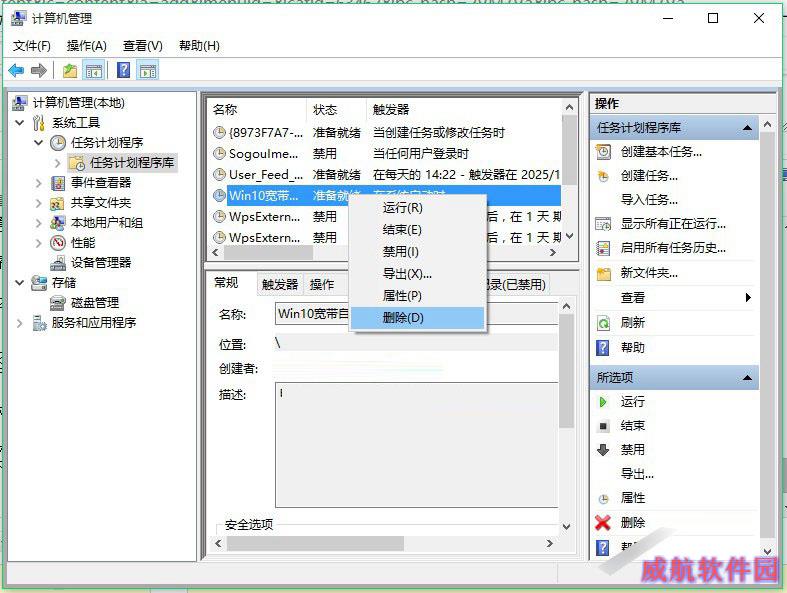Collapse the 所选项 actions section
The image size is (787, 593).
[x=747, y=377]
